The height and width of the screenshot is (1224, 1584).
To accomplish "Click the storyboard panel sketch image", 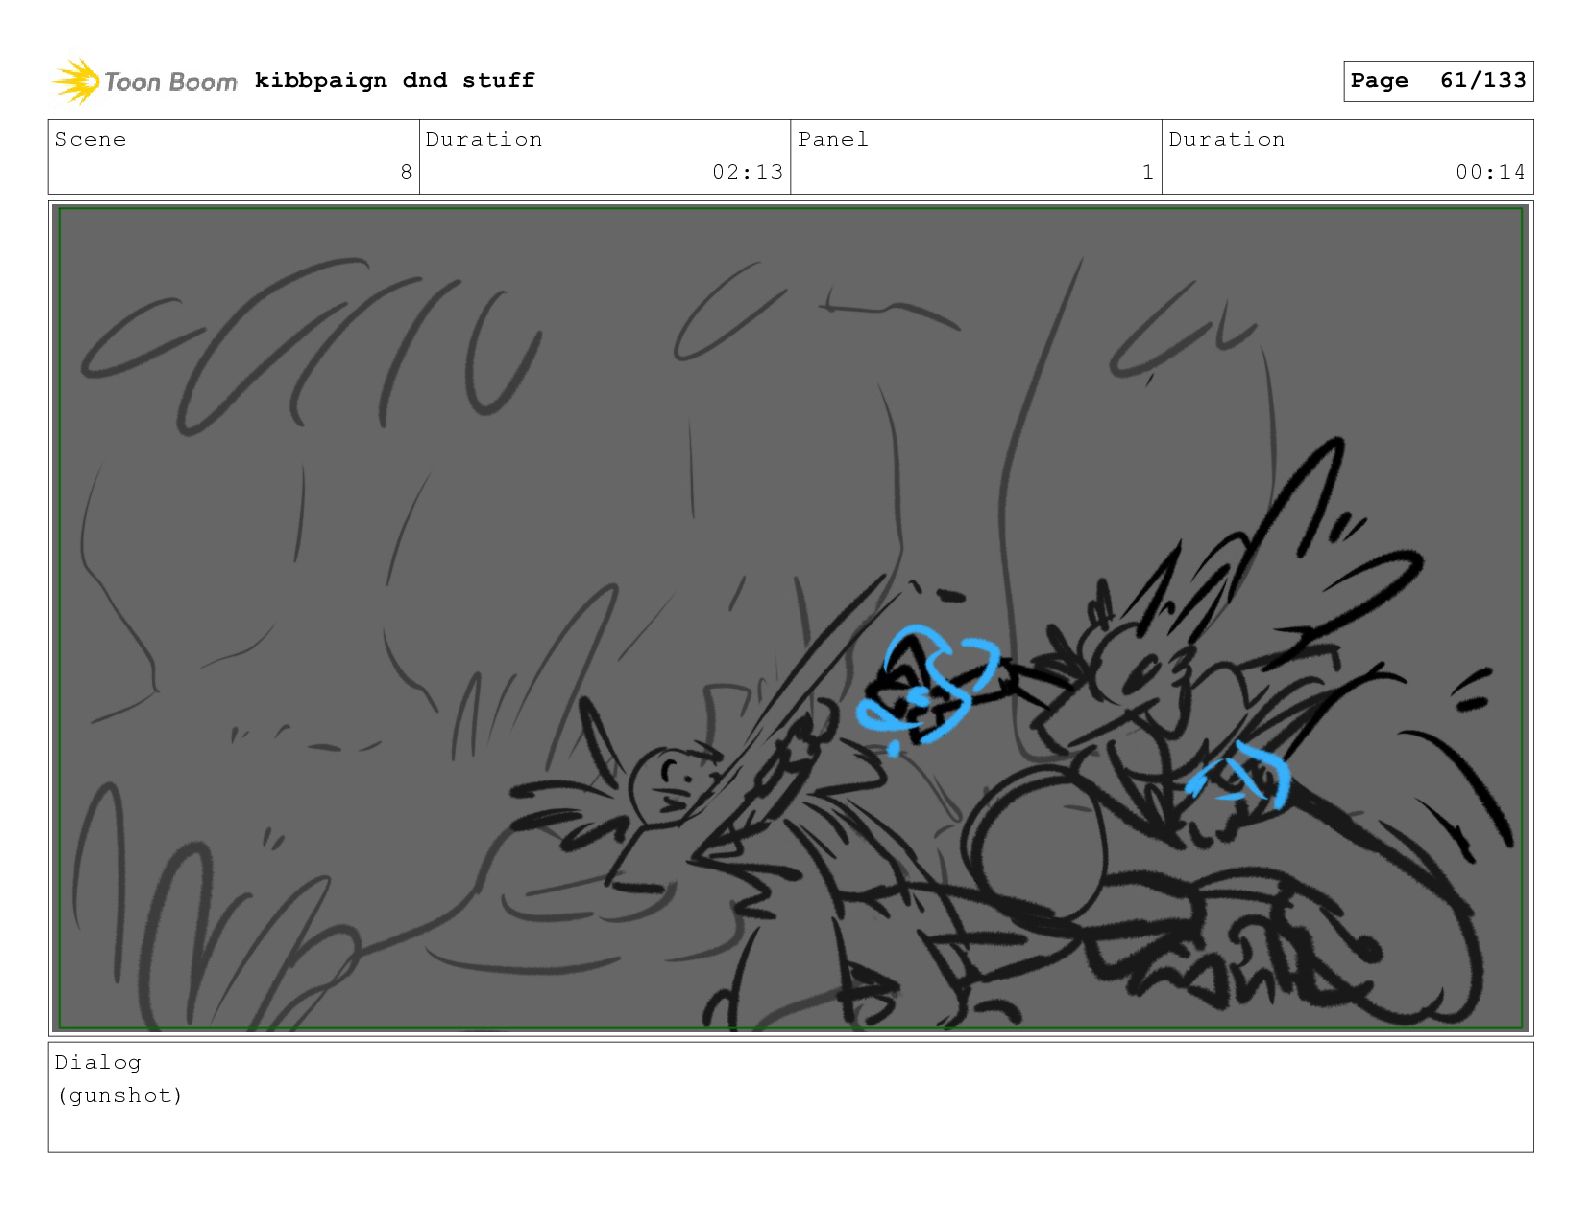I will 791,618.
